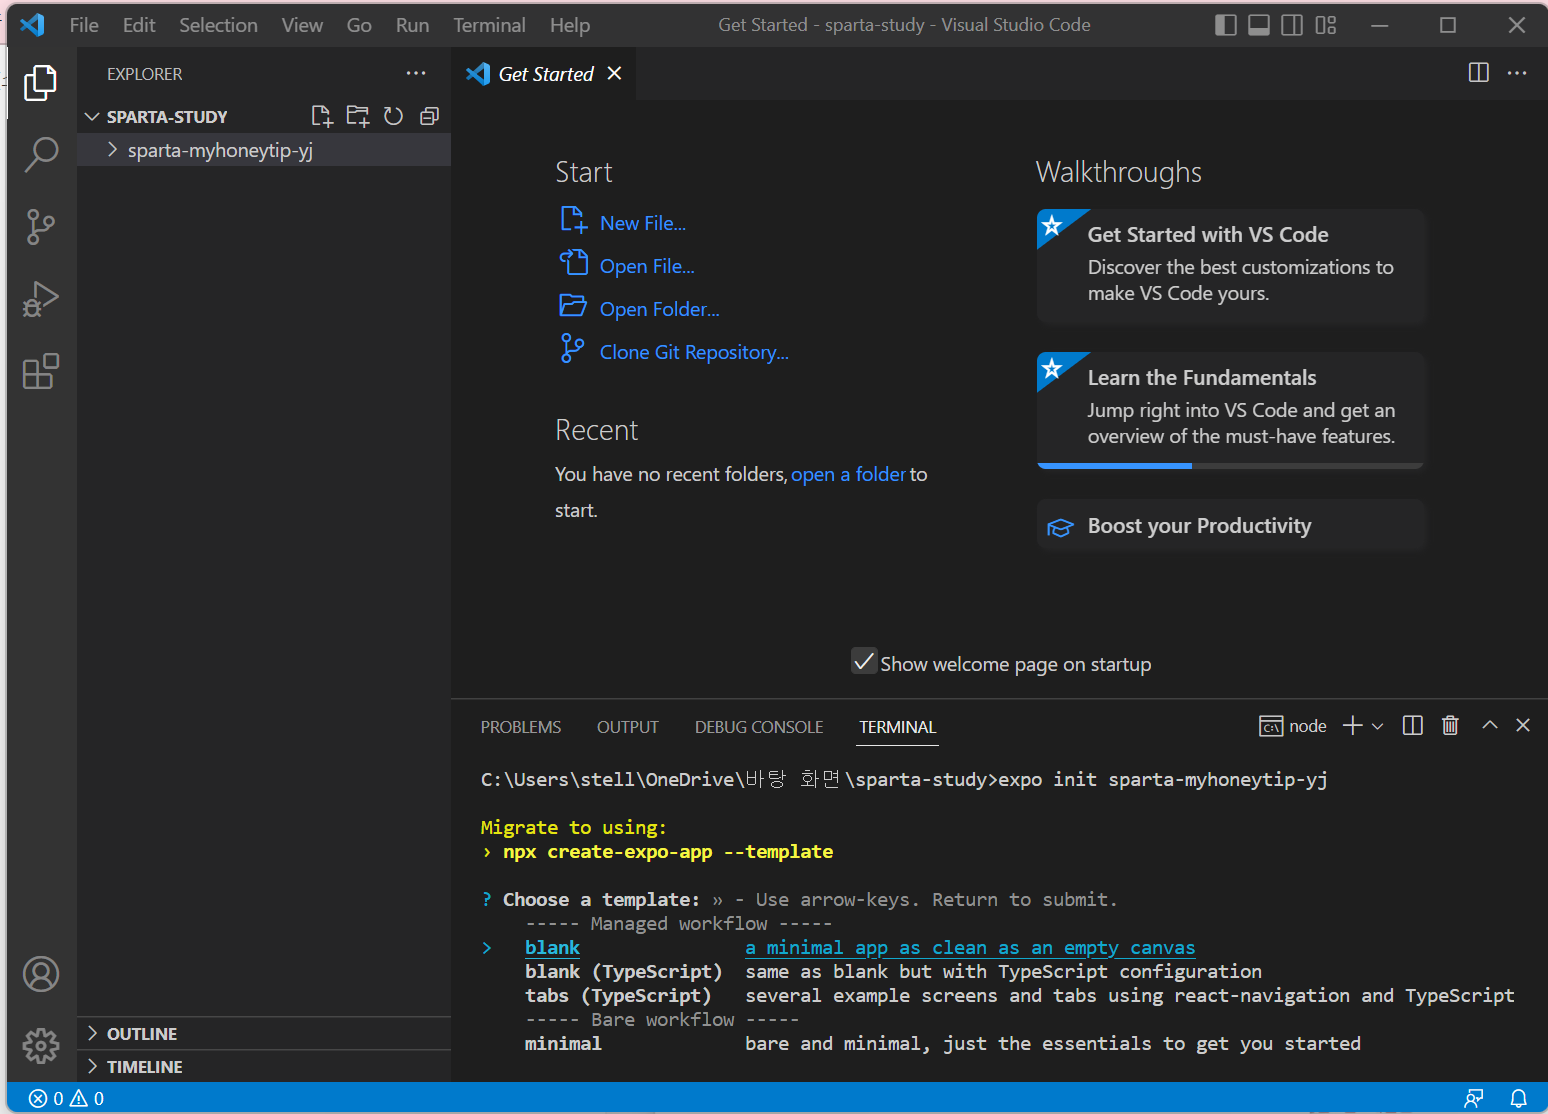The width and height of the screenshot is (1548, 1114).
Task: Toggle the secondary side bar visibility
Action: (1292, 25)
